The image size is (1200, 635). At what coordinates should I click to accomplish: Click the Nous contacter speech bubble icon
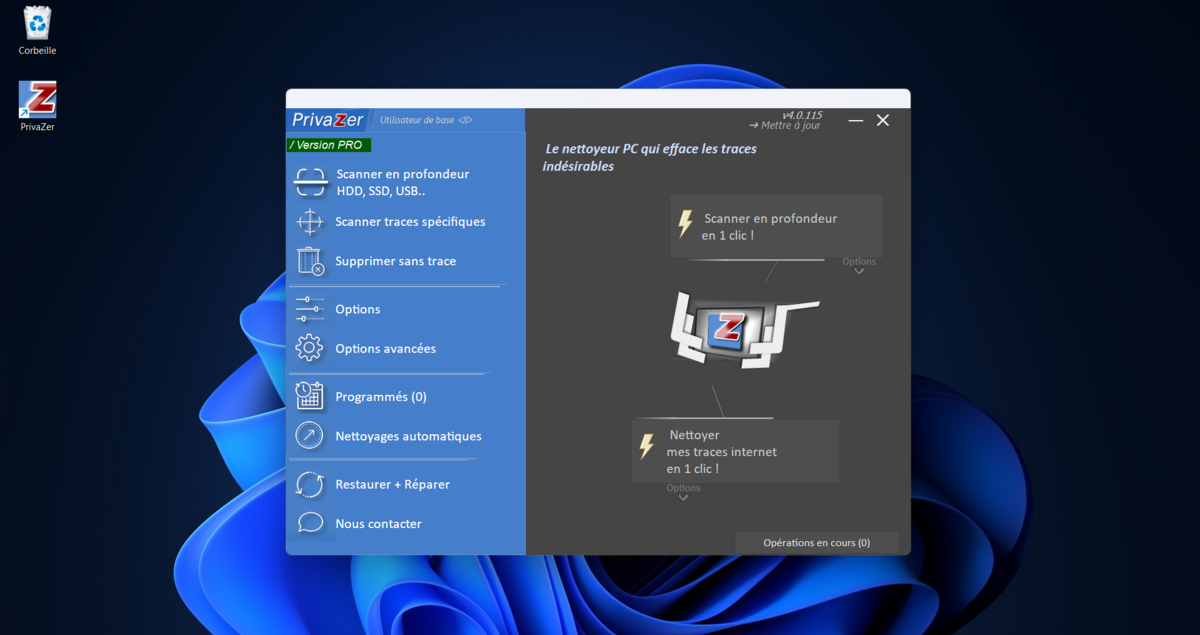[311, 523]
